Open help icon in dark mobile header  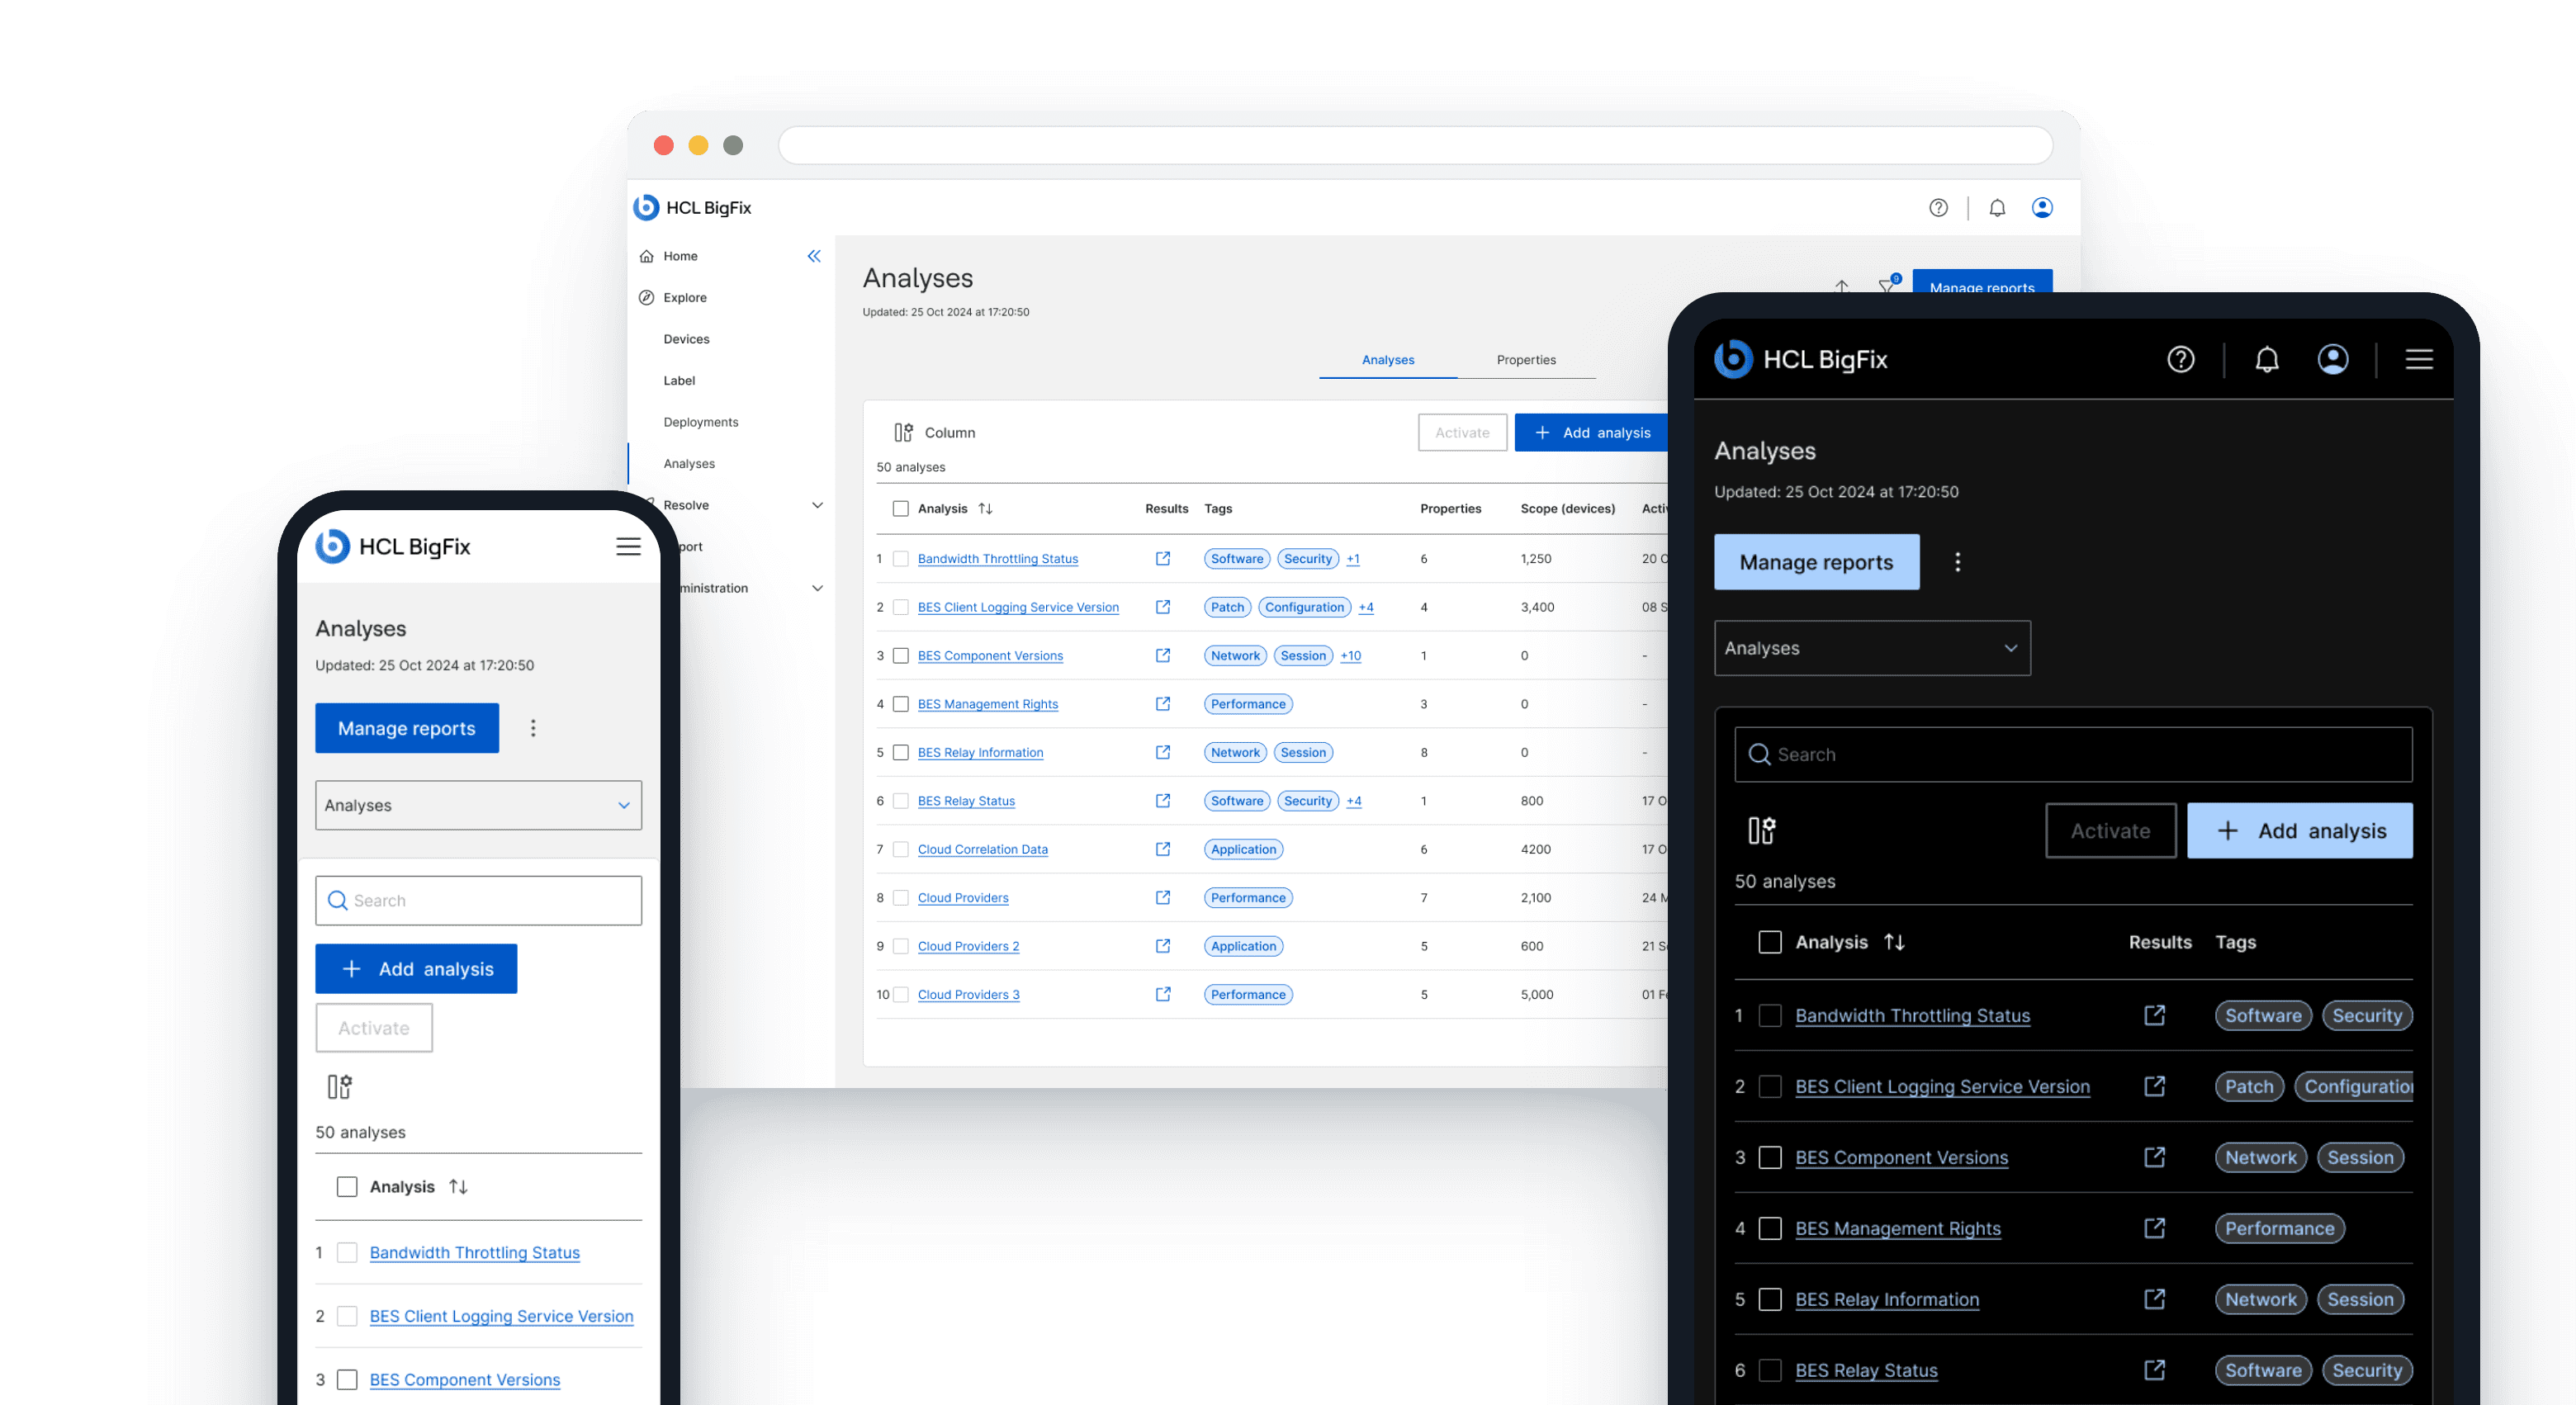[2181, 359]
